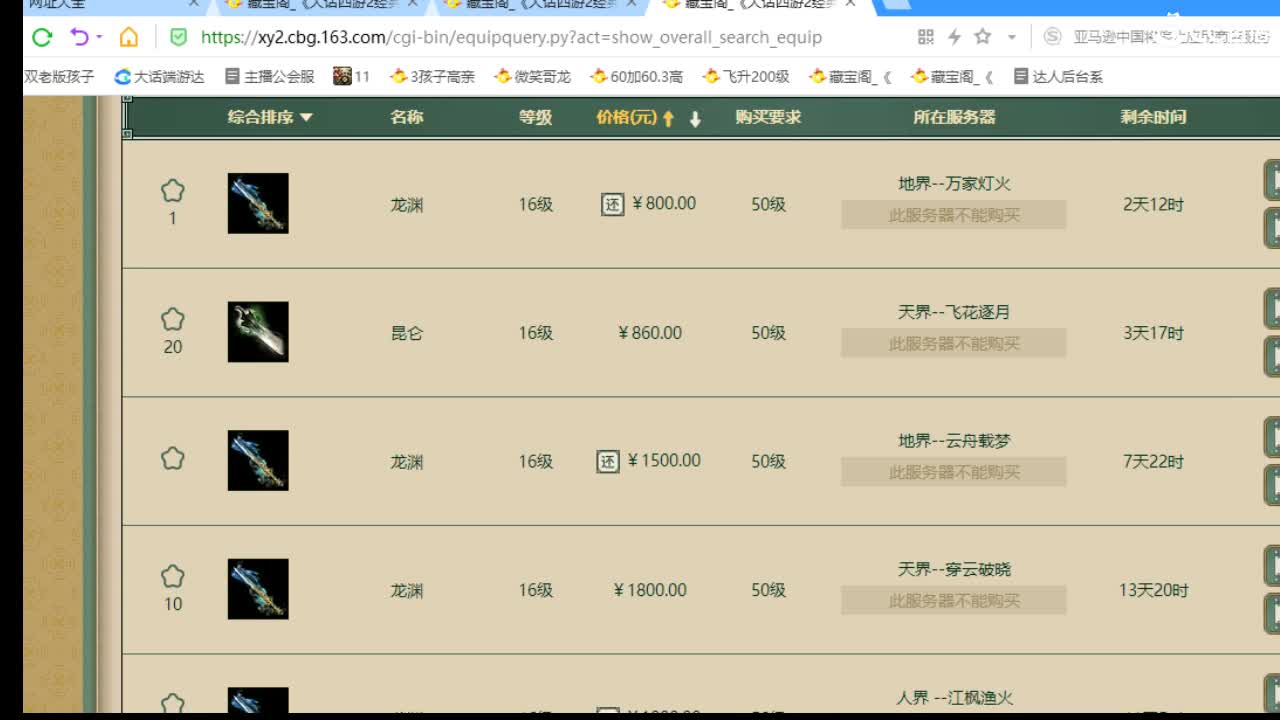Image resolution: width=1280 pixels, height=720 pixels.
Task: Click the browser refresh icon
Action: [x=42, y=38]
